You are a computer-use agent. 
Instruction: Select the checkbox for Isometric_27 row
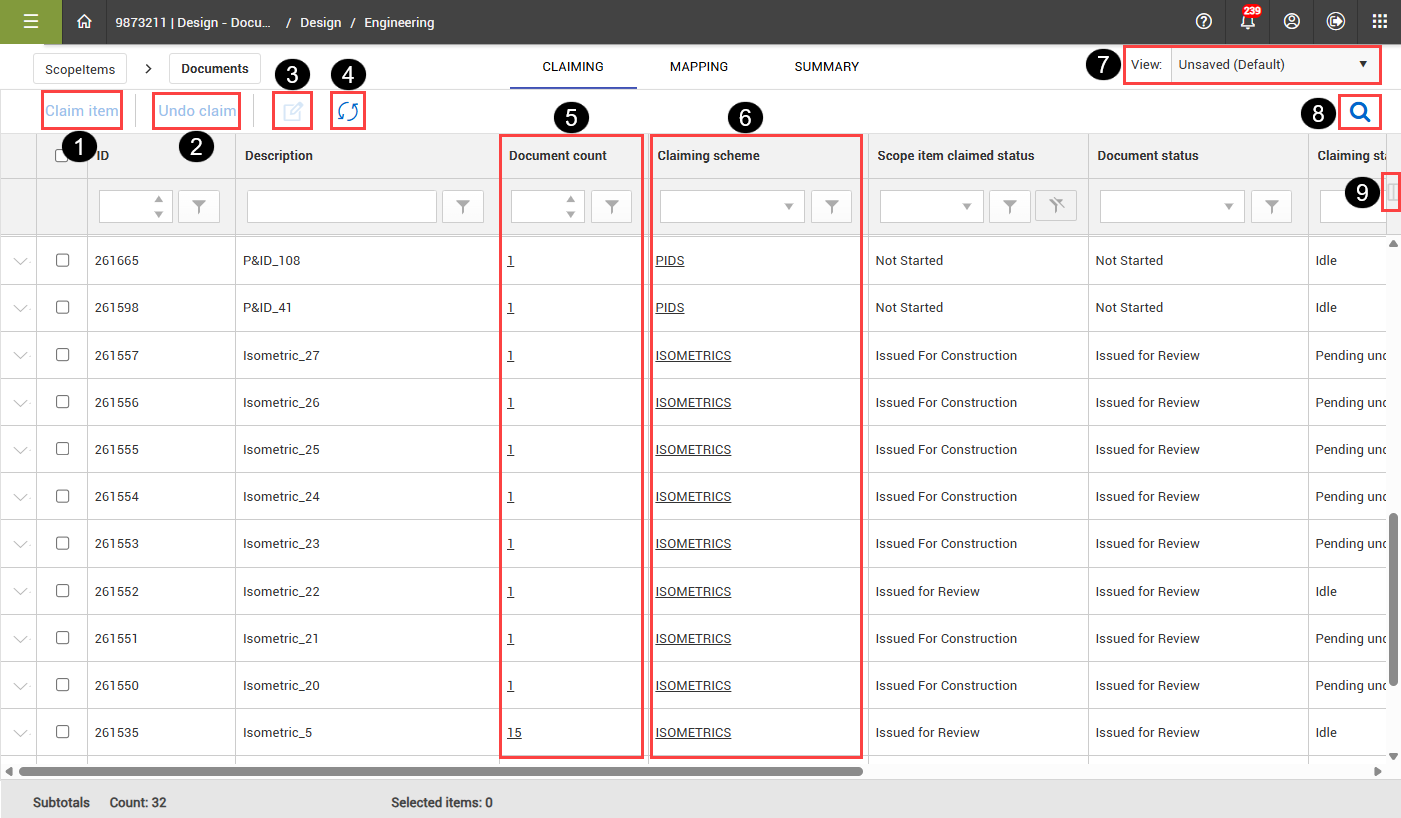click(63, 355)
